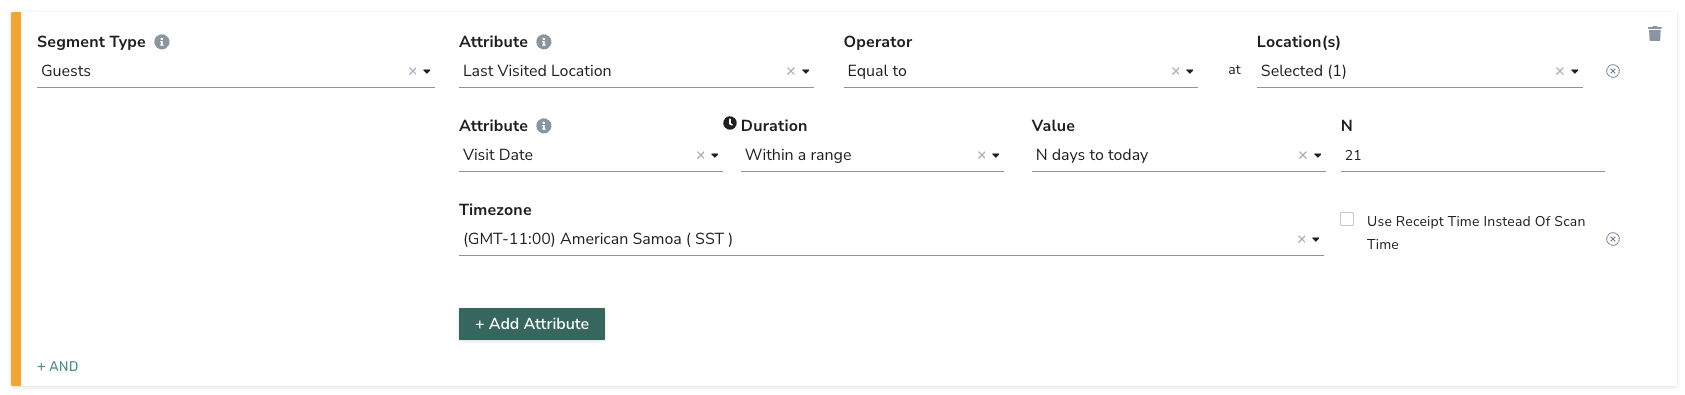
Task: Show info next to Visit Date Attribute label
Action: 544,126
